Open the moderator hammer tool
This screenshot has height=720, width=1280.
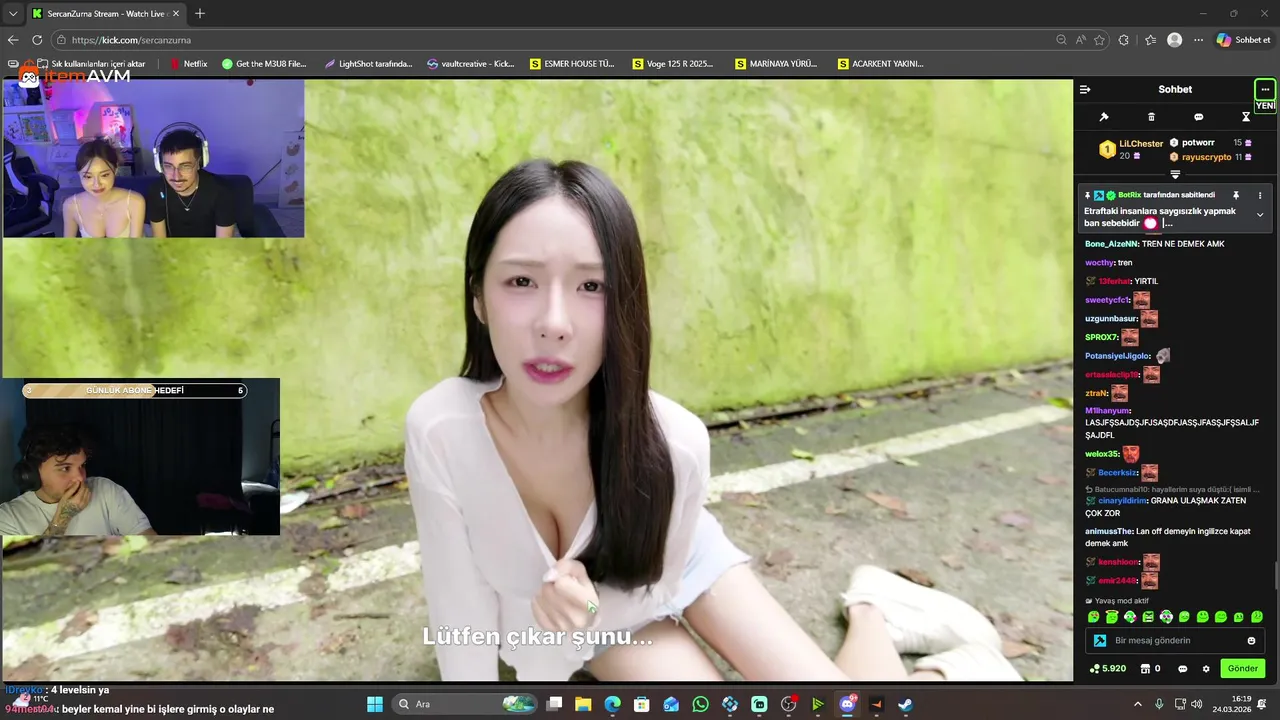1104,117
